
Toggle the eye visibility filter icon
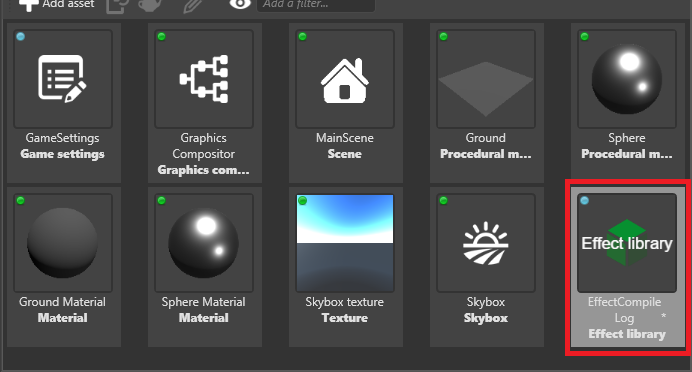tap(240, 4)
